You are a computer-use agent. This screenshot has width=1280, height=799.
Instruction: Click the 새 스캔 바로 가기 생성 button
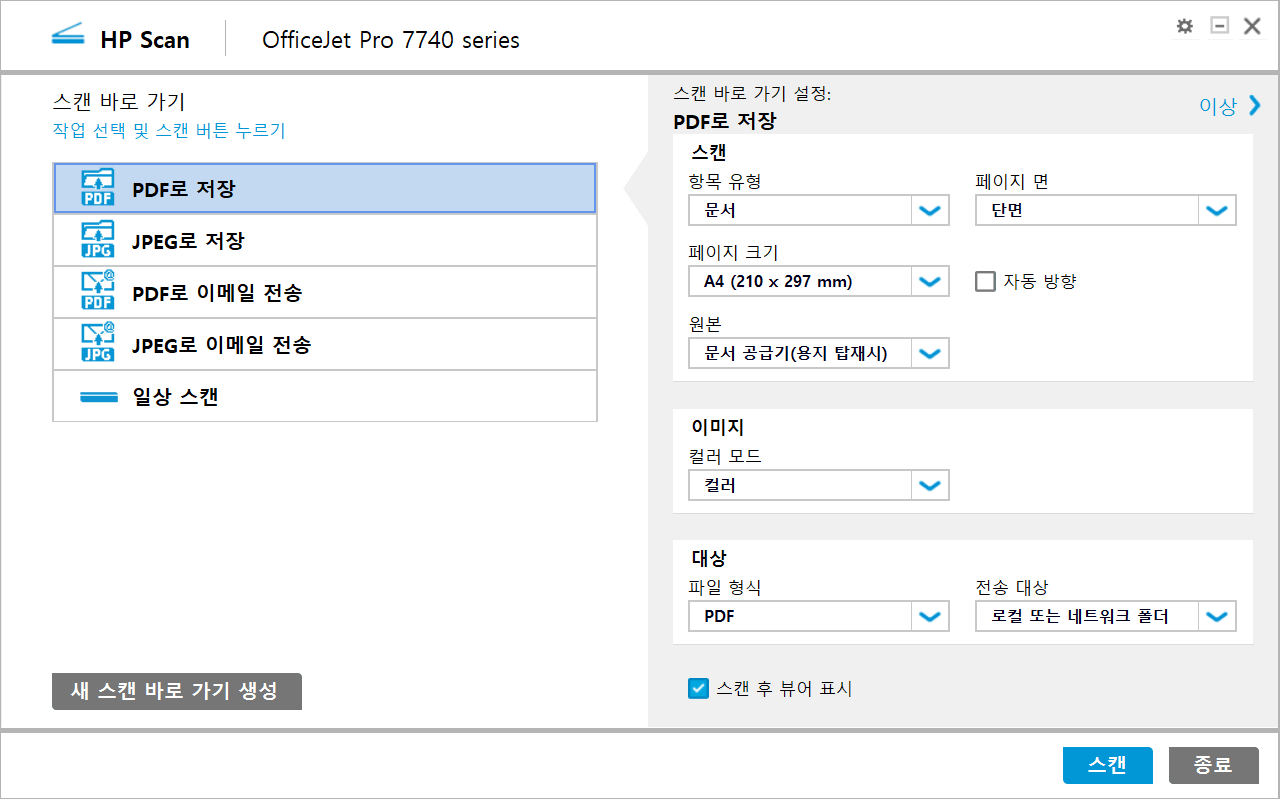177,691
